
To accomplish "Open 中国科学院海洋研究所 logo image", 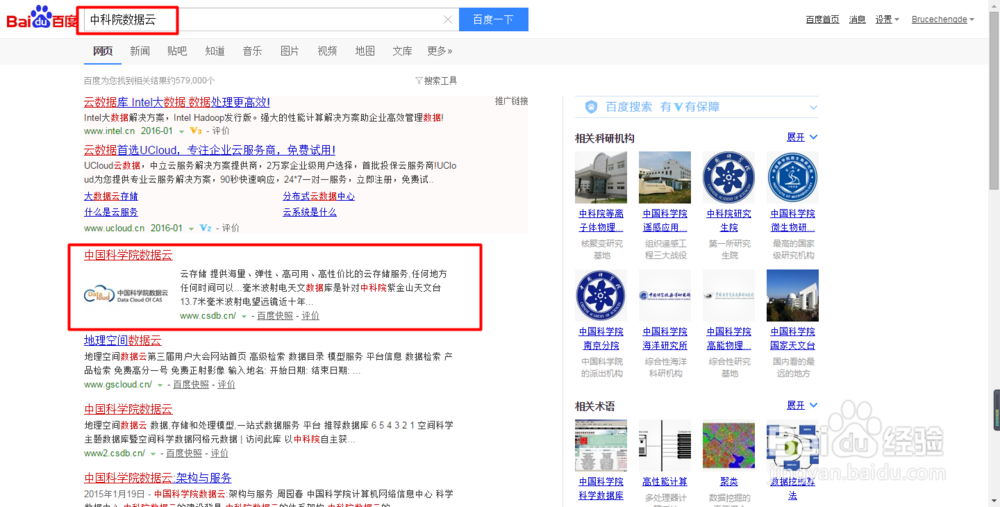I will [x=665, y=295].
